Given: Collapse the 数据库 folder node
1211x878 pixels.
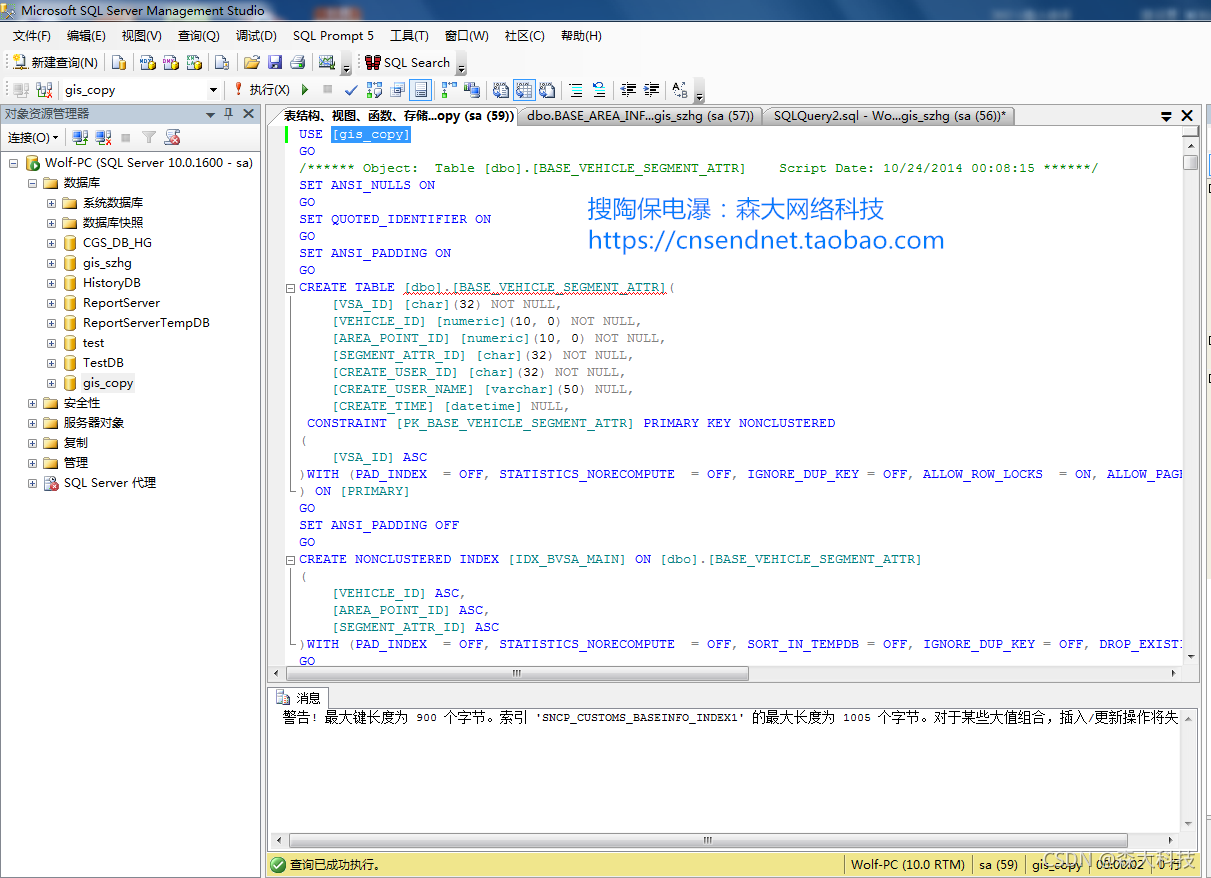Looking at the screenshot, I should (32, 183).
